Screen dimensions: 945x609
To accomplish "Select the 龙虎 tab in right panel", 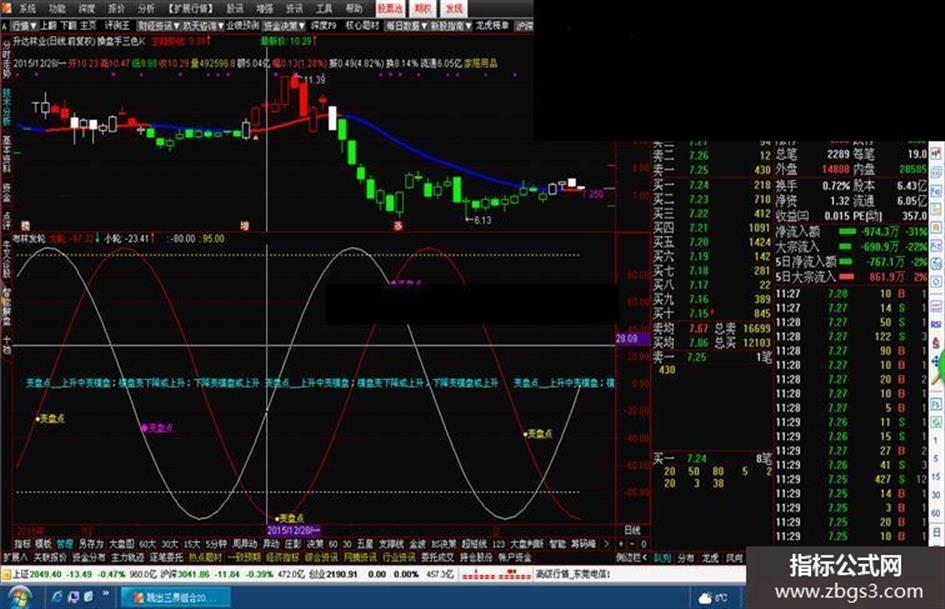I will 710,558.
